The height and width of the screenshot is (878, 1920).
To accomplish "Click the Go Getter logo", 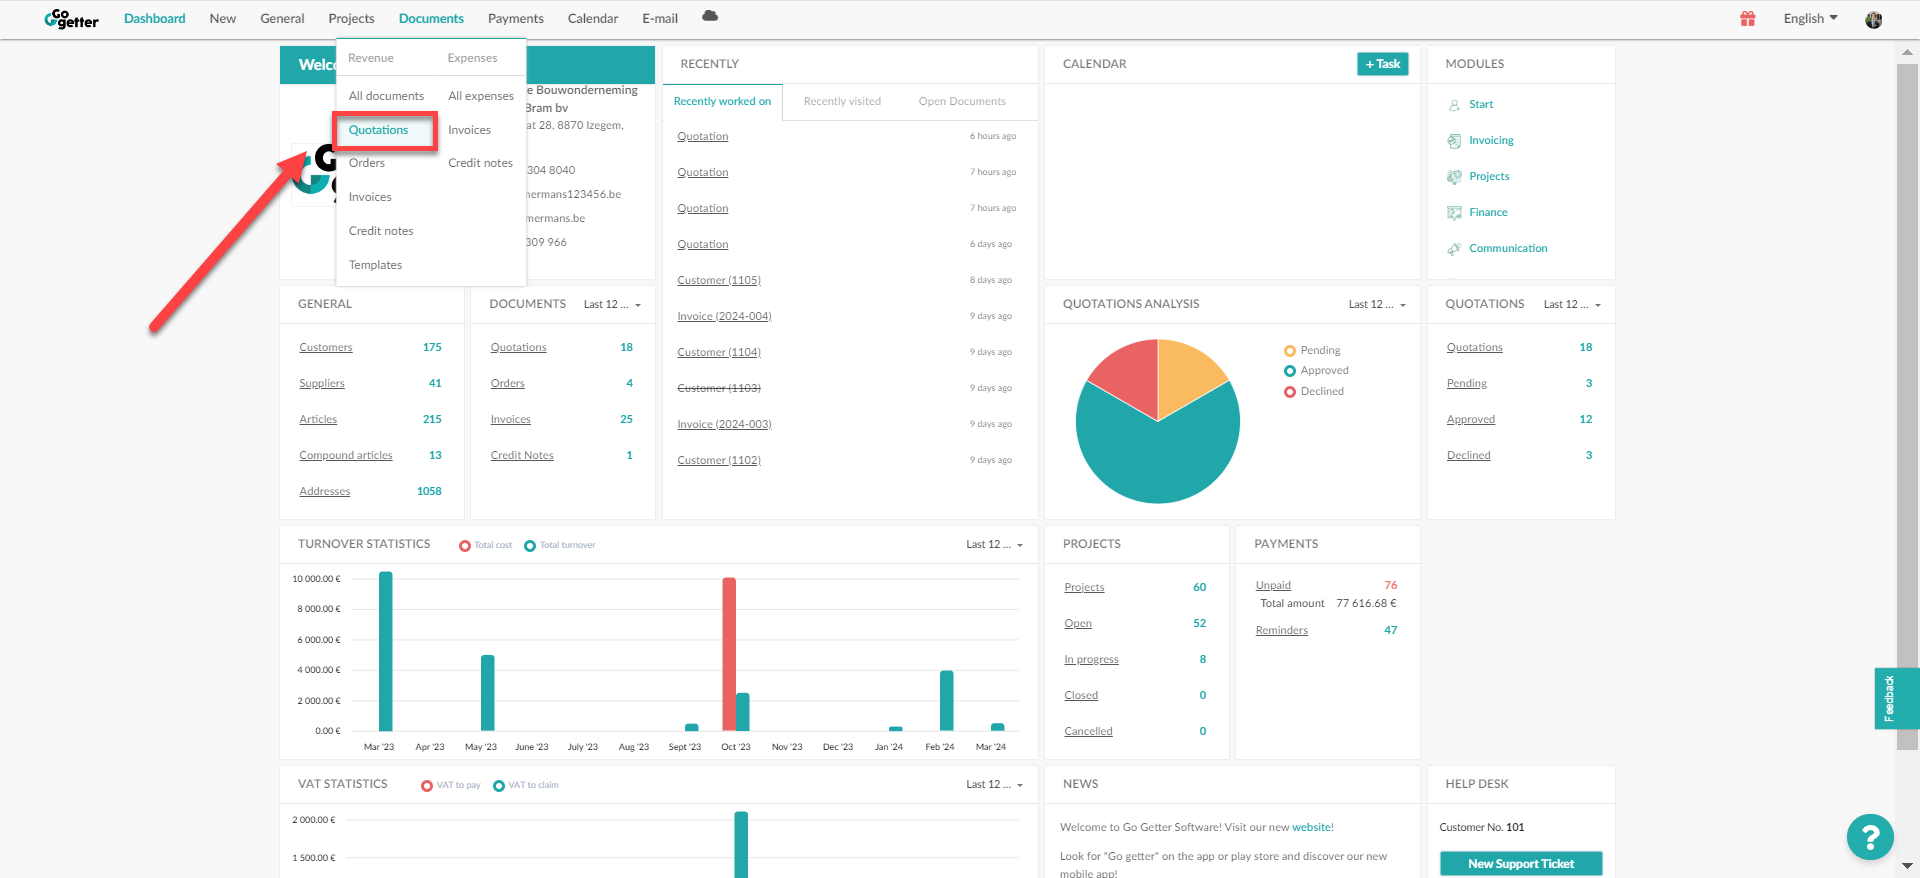I will 72,19.
